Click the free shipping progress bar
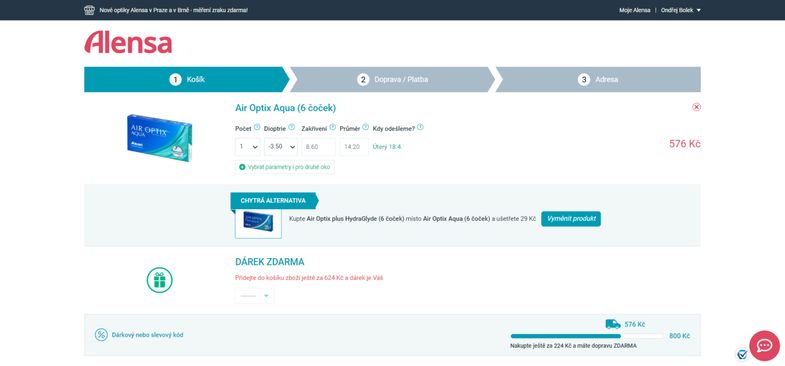The height and width of the screenshot is (366, 785). (587, 336)
